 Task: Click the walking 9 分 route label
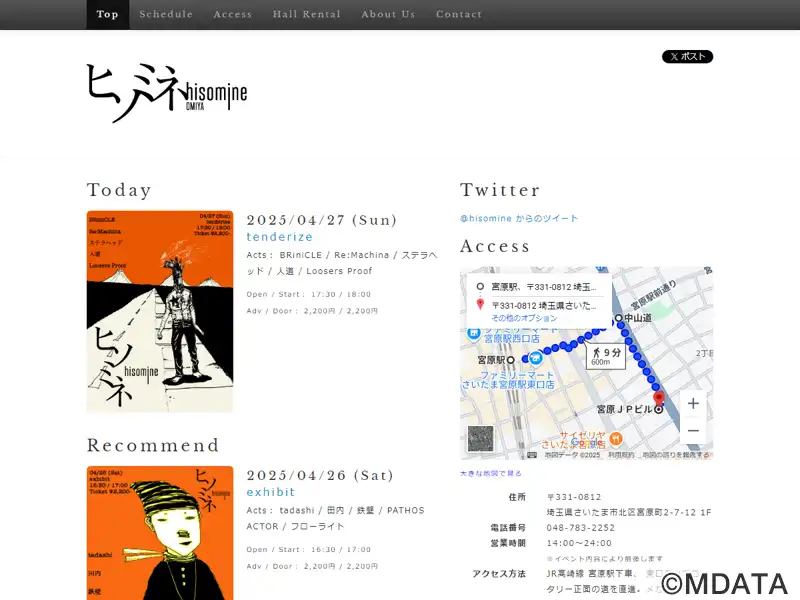click(x=606, y=356)
